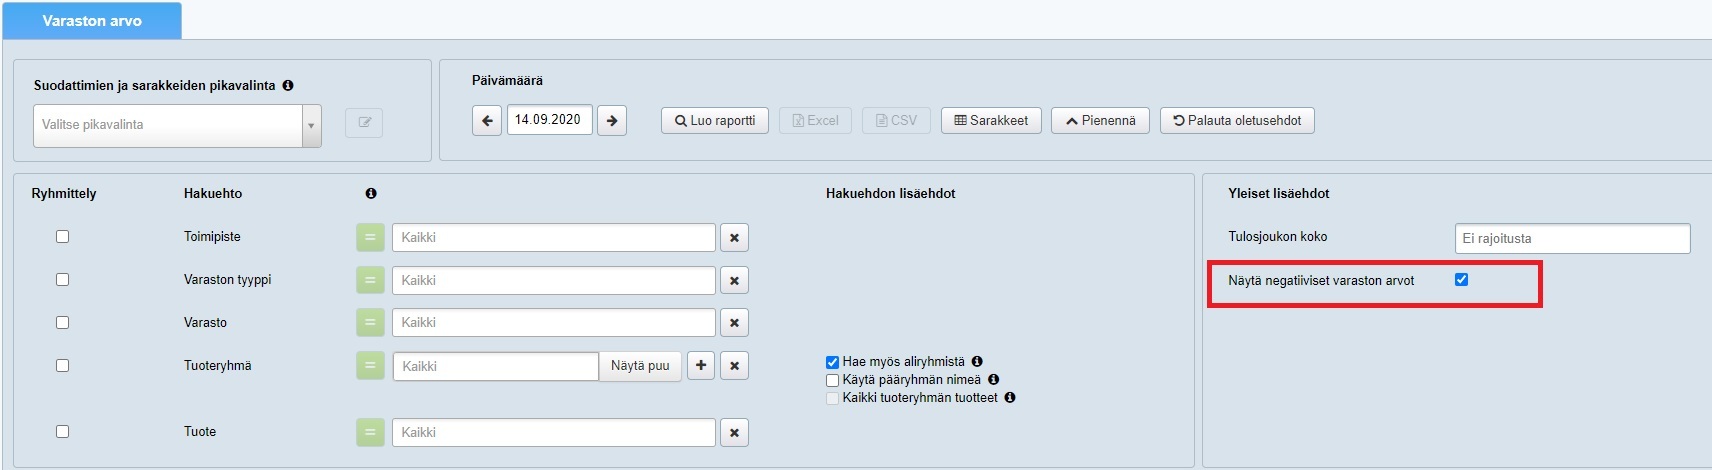Toggle the equals operator for Varasto
Viewport: 1712px width, 470px height.
coord(370,323)
